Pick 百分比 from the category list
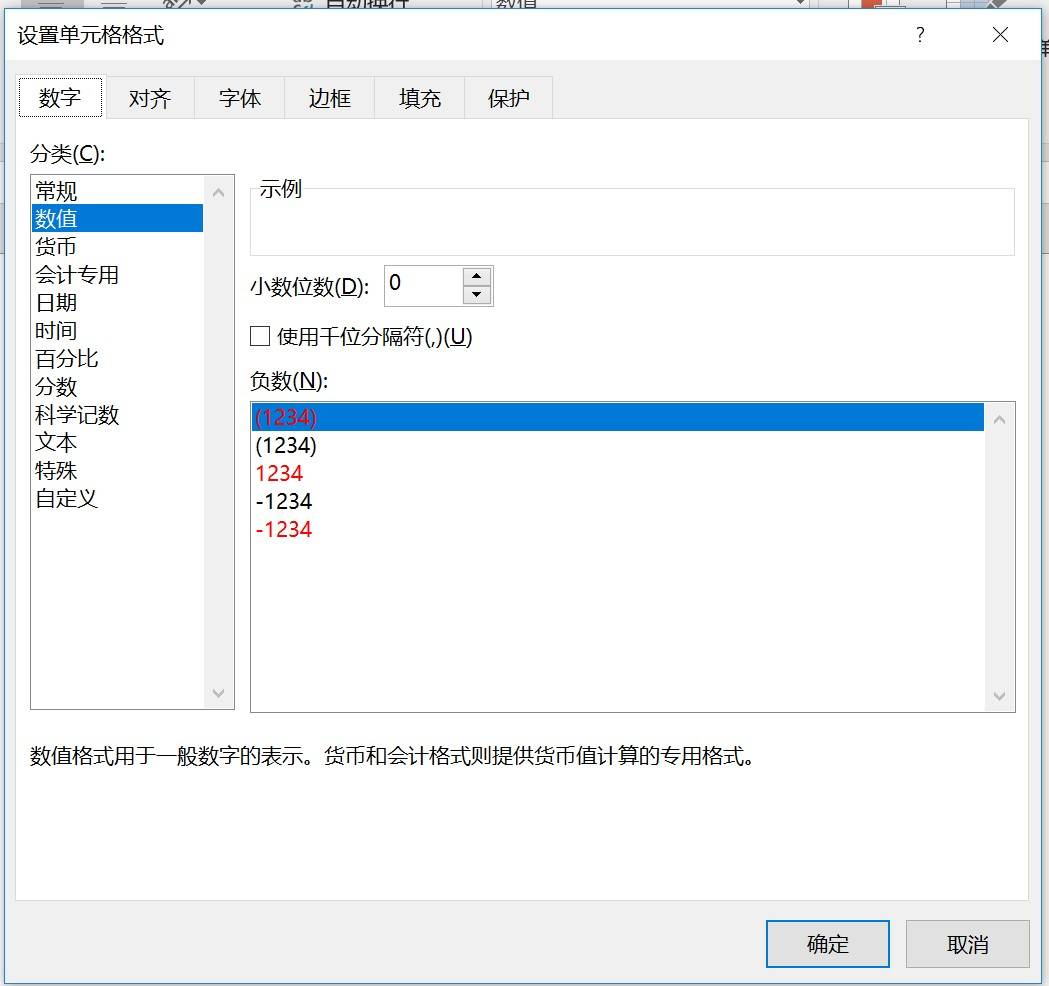 pyautogui.click(x=67, y=359)
